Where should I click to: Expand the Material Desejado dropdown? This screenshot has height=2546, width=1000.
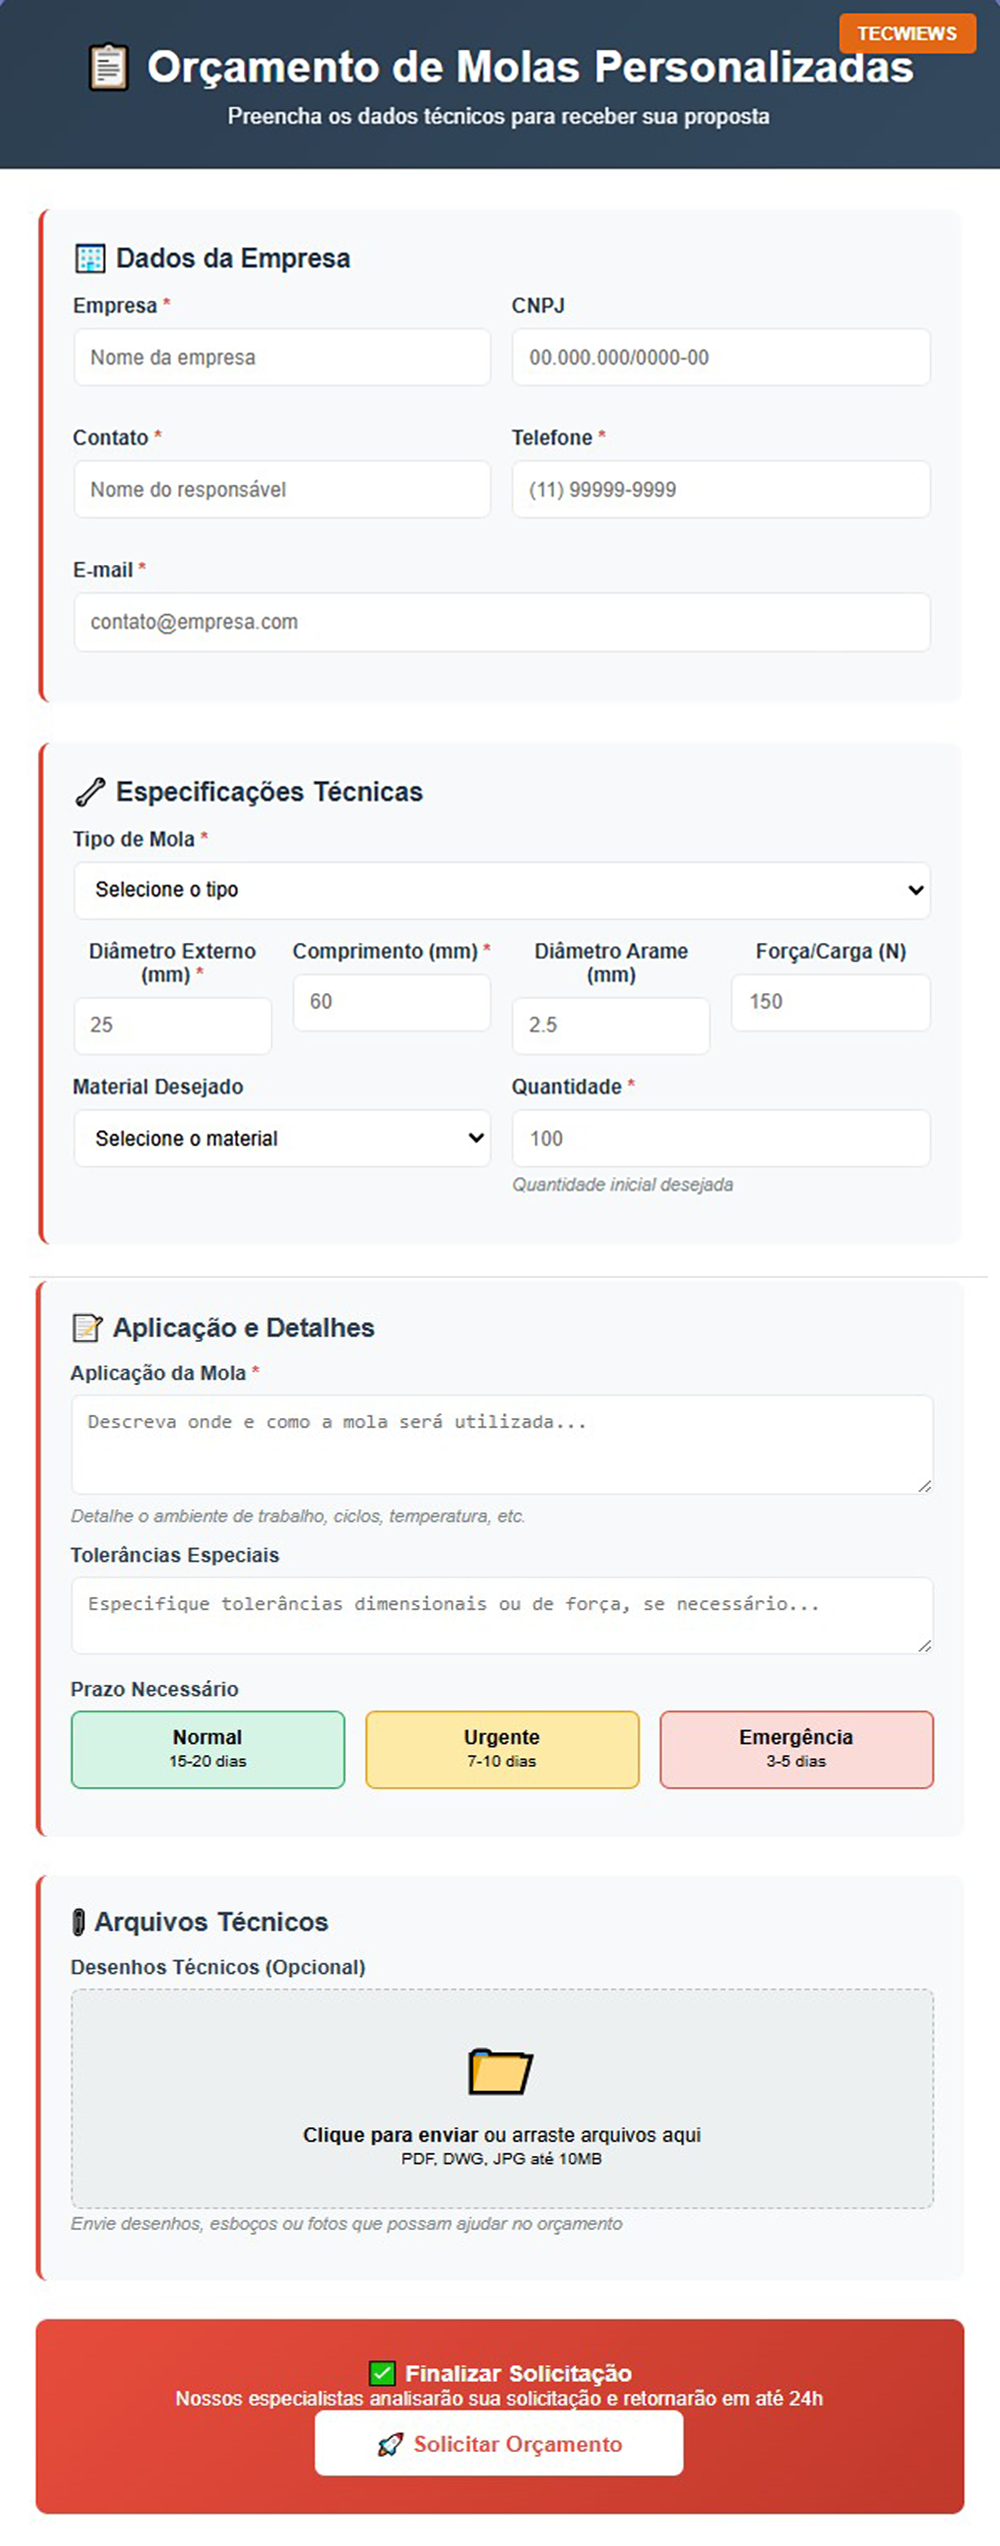(x=282, y=1138)
